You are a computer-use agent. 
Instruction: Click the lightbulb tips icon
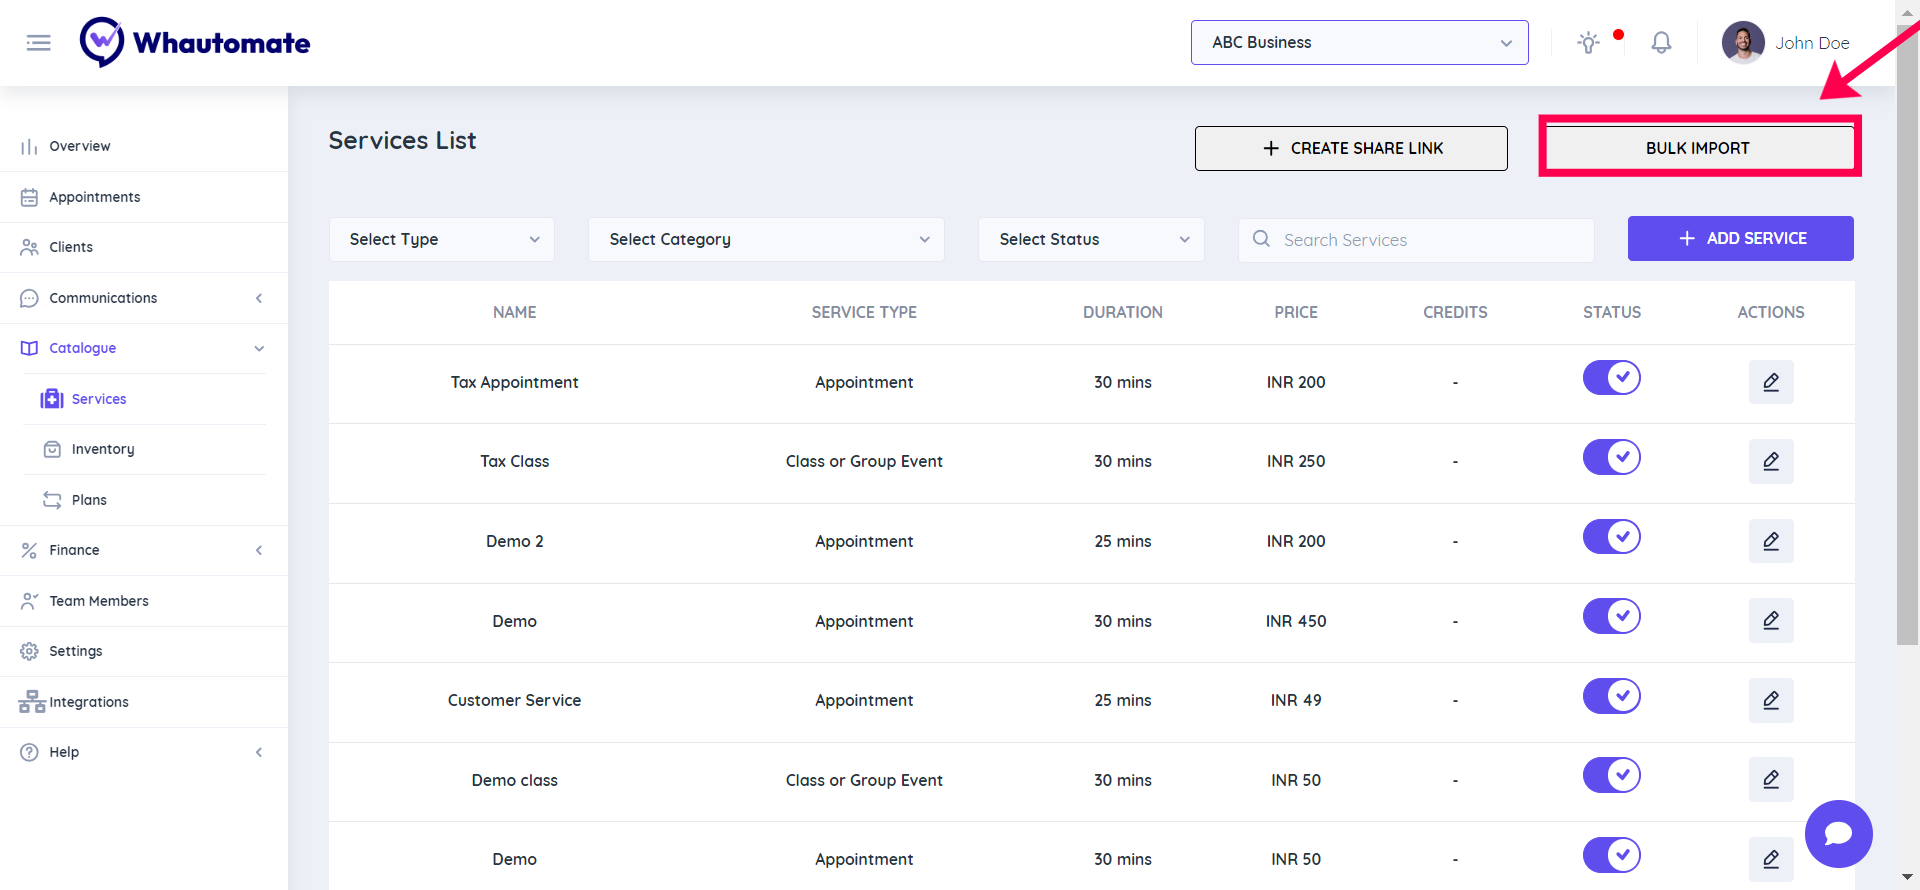click(x=1588, y=43)
